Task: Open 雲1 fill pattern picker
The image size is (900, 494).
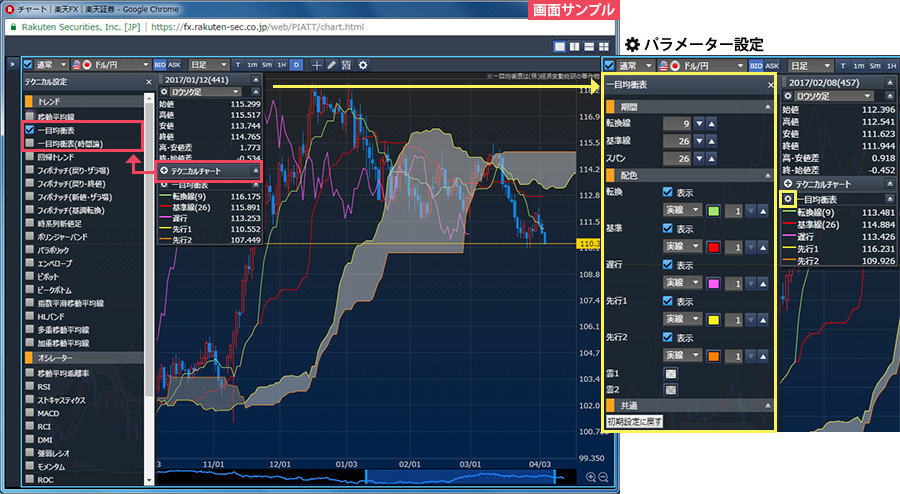Action: click(x=670, y=374)
